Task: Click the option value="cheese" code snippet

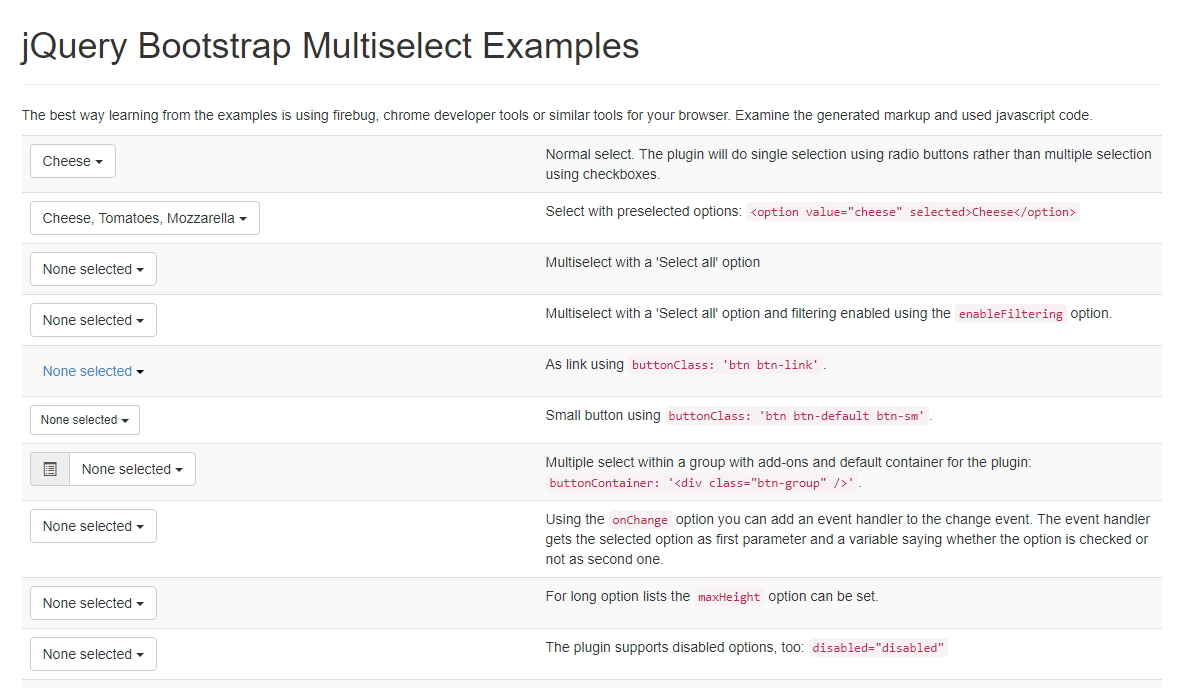Action: 913,212
